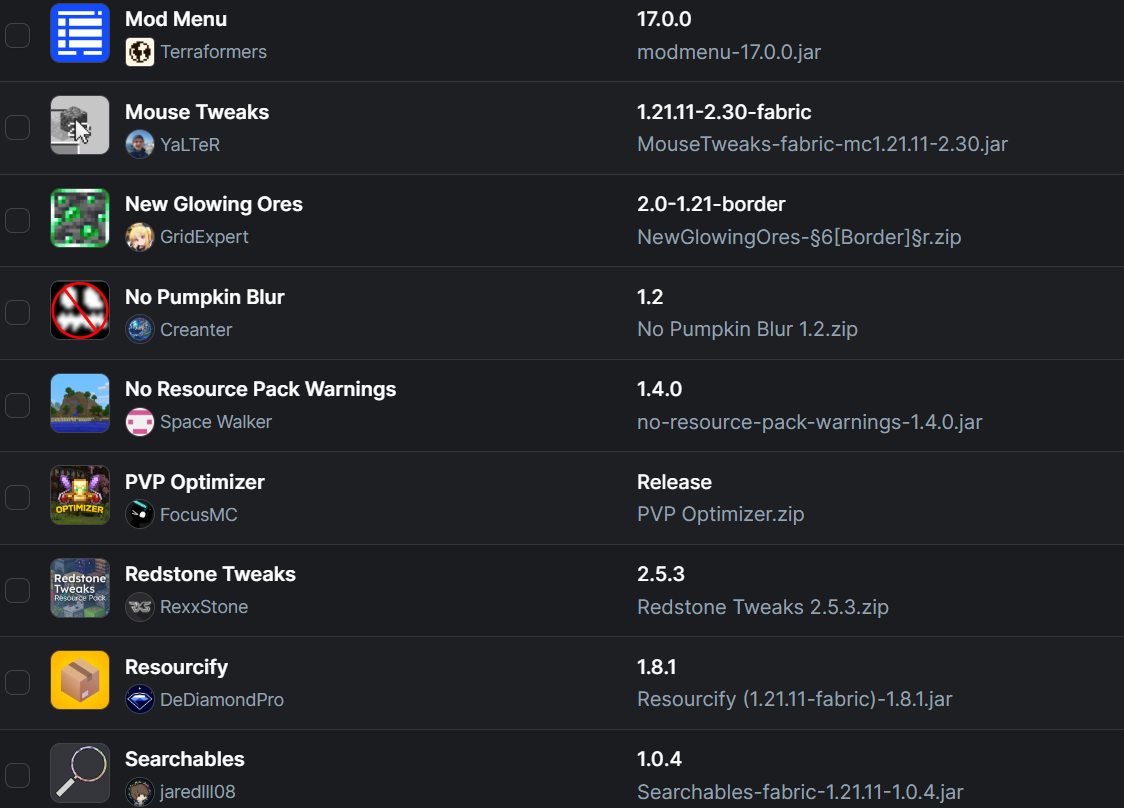Open the Mod Menu blue list icon

80,33
